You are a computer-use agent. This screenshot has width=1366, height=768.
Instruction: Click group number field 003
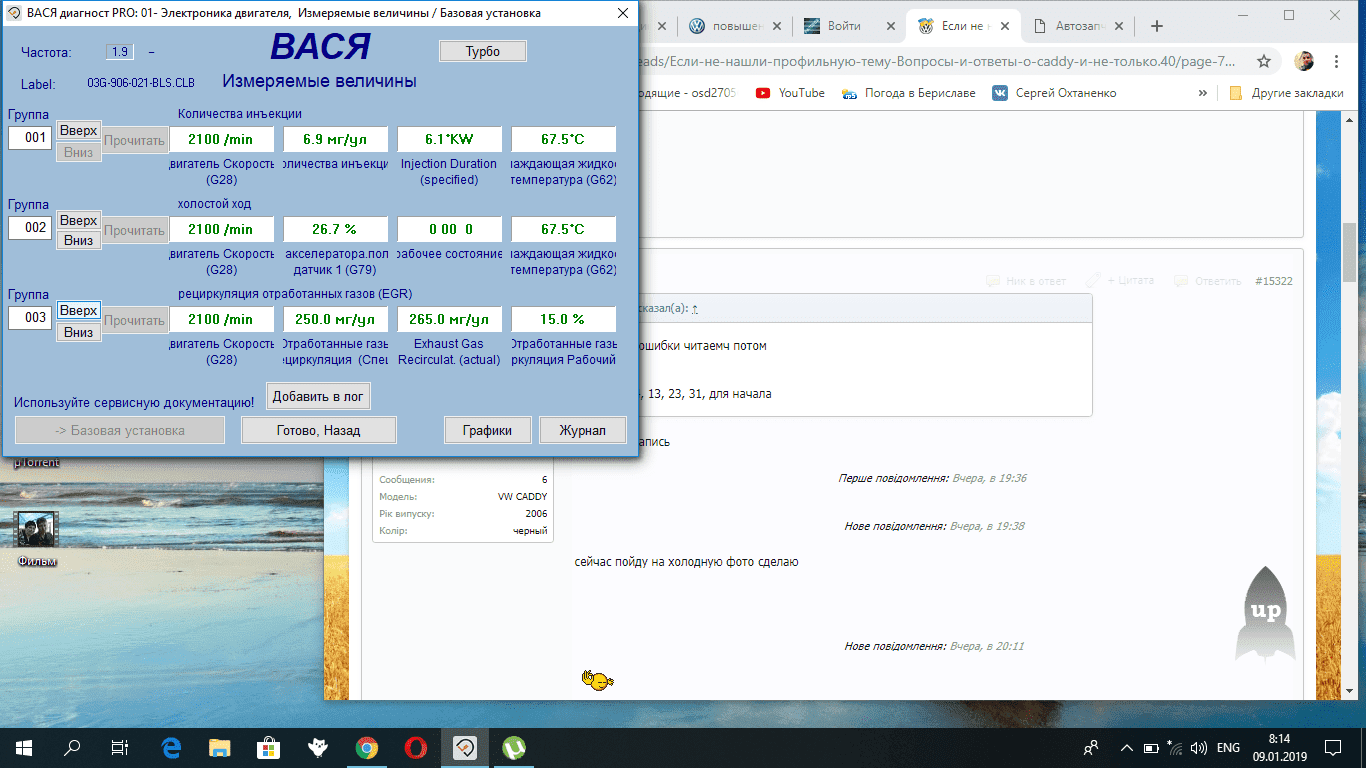(30, 318)
